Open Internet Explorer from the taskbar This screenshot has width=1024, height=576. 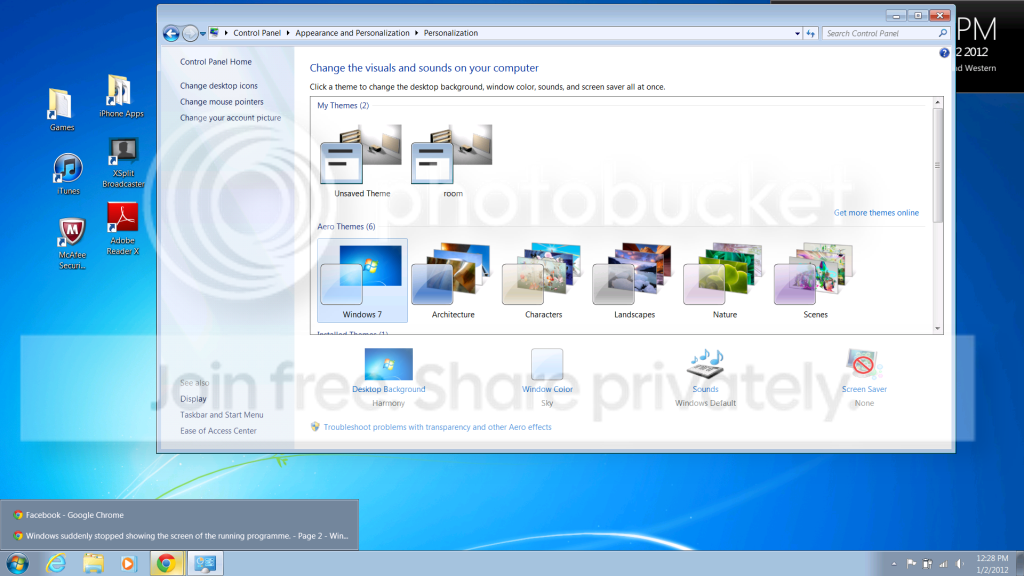57,563
